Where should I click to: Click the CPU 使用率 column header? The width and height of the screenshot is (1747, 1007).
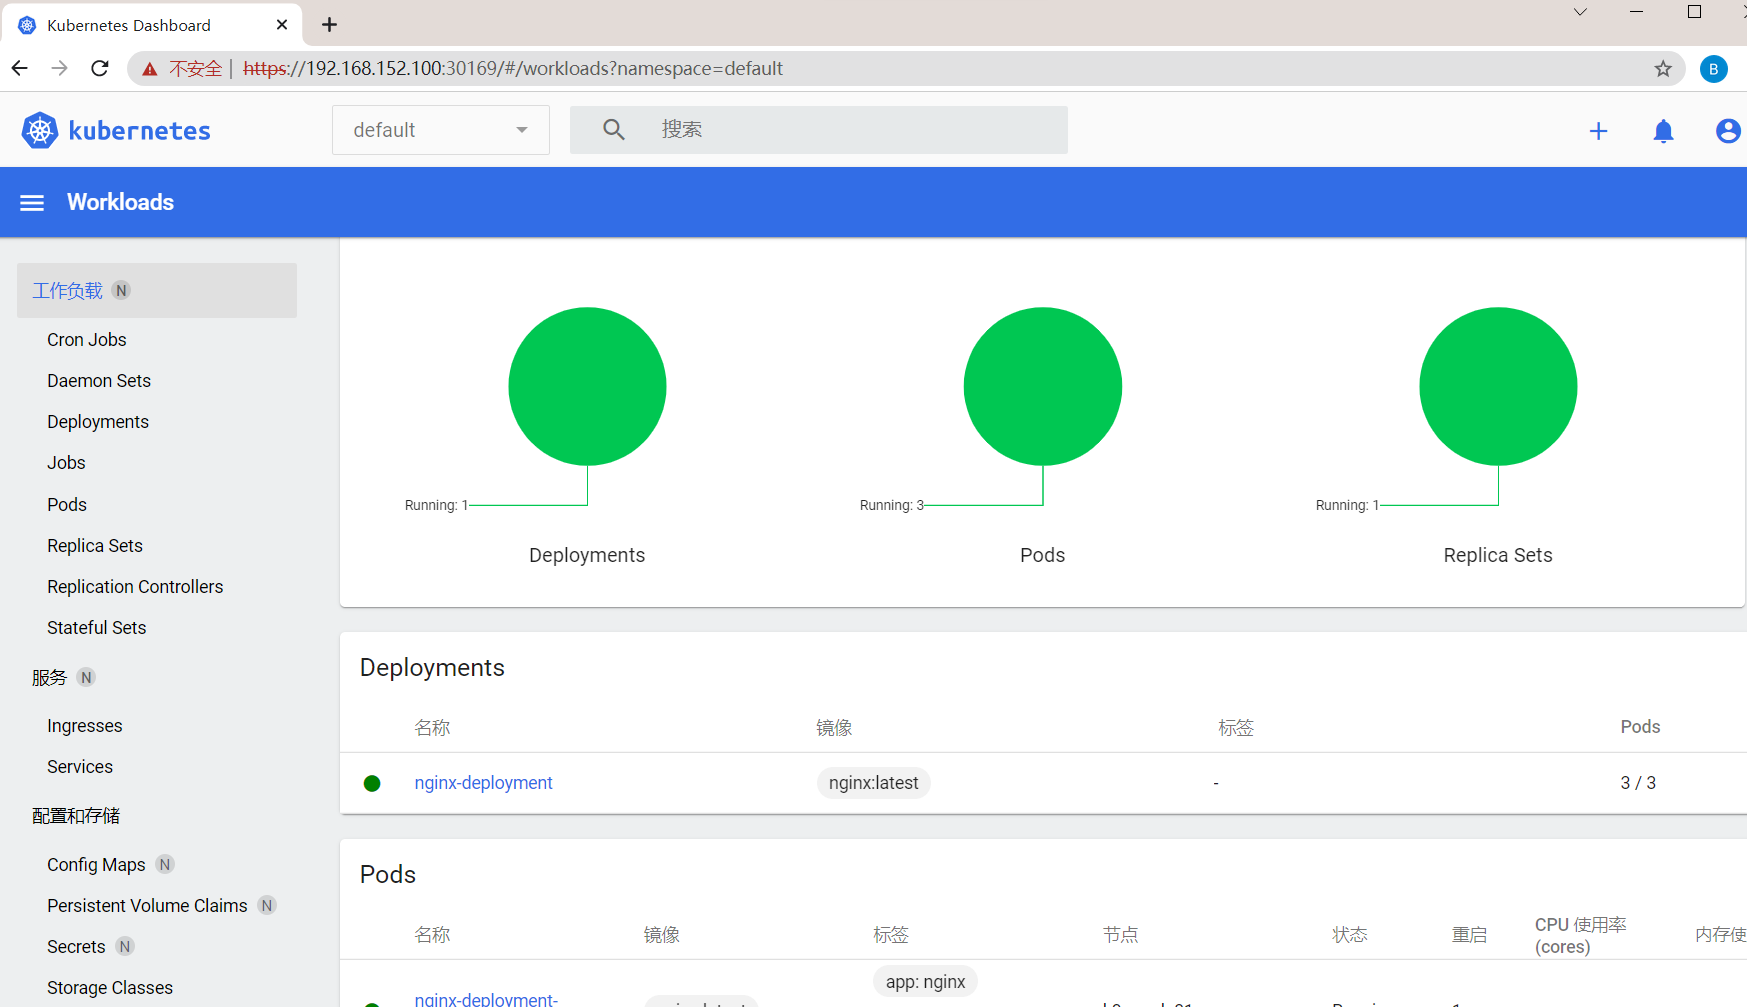tap(1581, 935)
